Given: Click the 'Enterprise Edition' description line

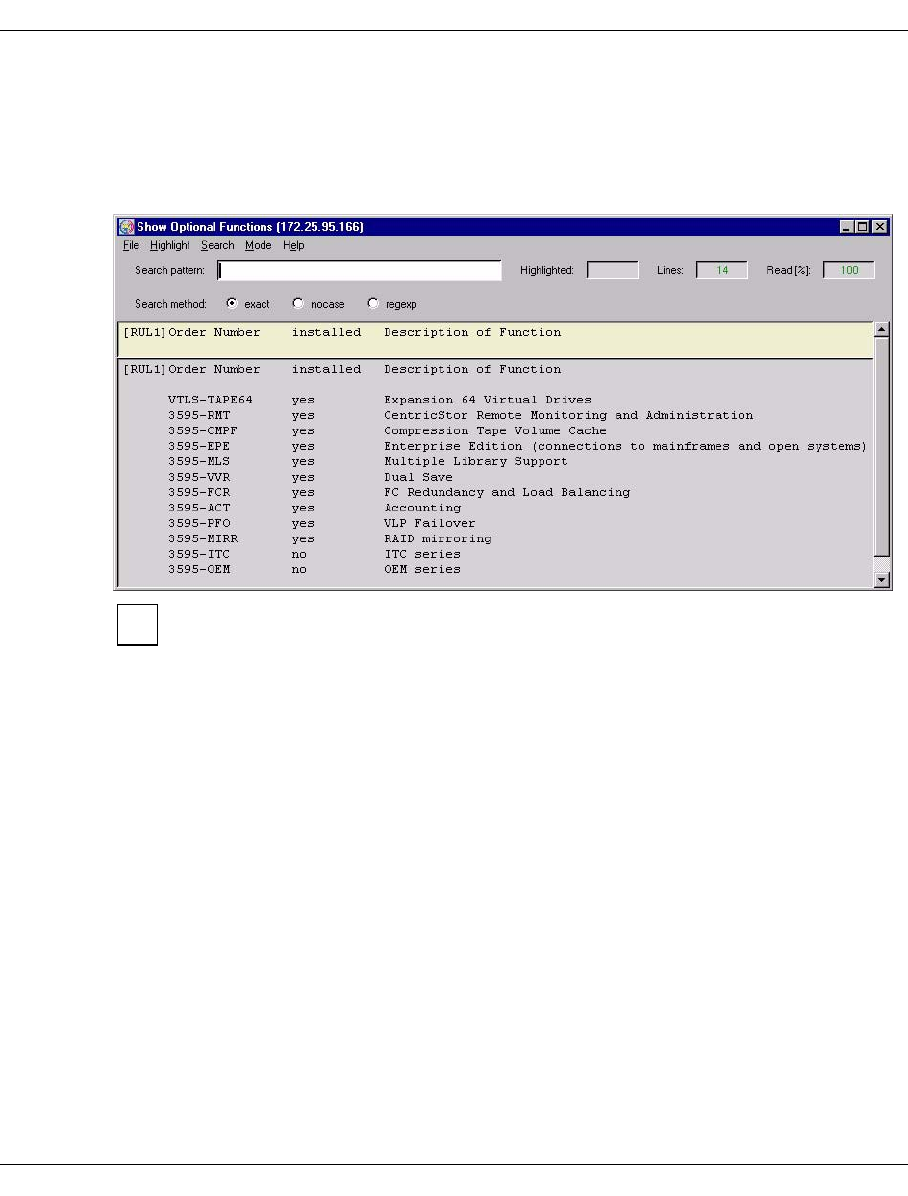Looking at the screenshot, I should point(626,446).
